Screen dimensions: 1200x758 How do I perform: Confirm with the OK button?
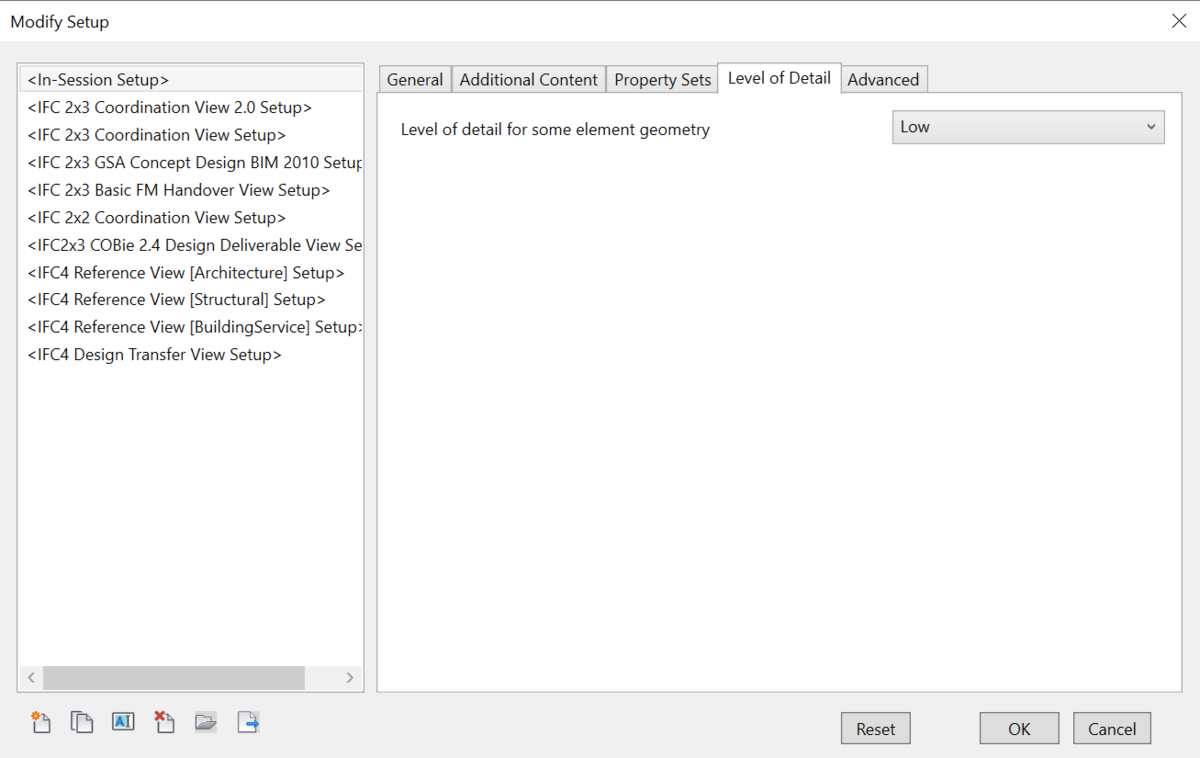tap(1019, 729)
